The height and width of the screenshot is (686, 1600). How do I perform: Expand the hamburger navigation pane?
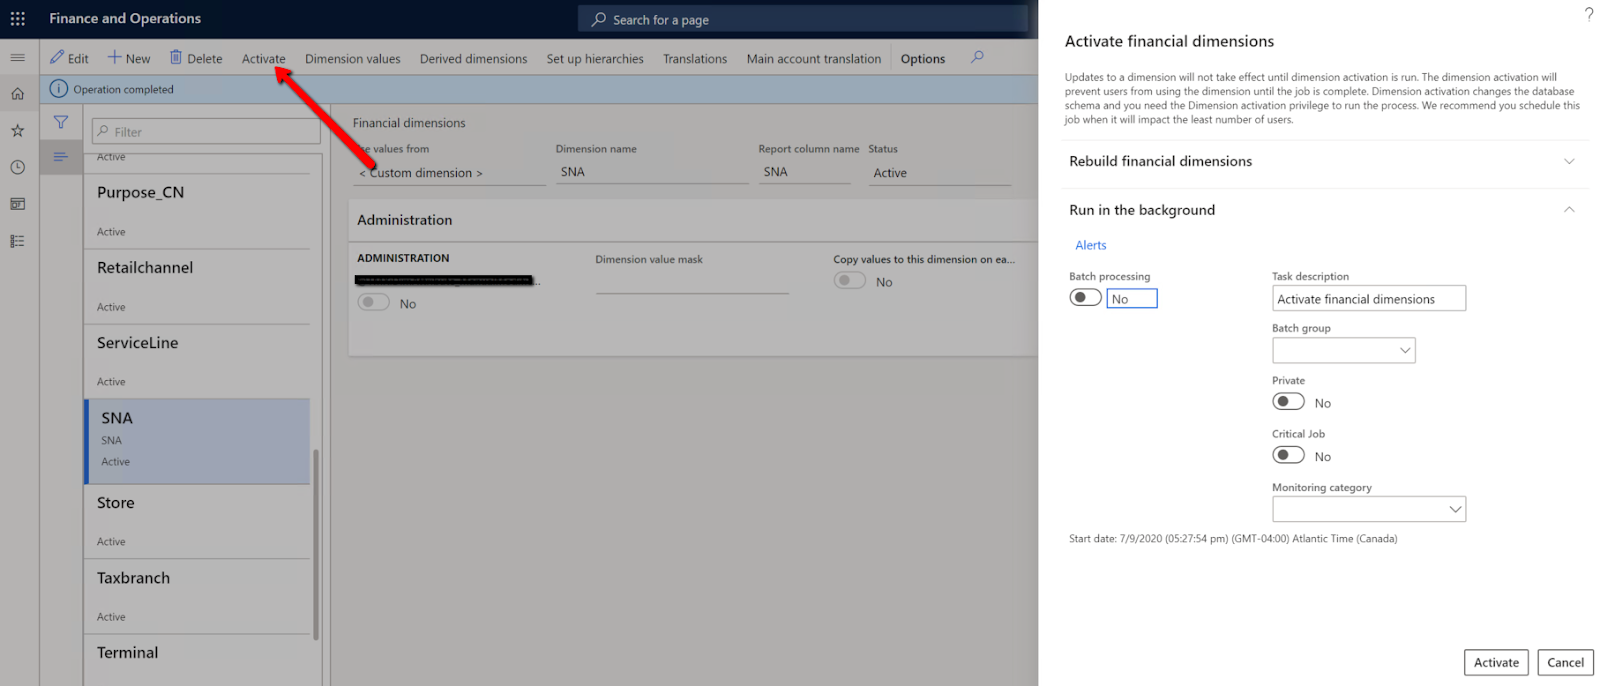pos(18,58)
